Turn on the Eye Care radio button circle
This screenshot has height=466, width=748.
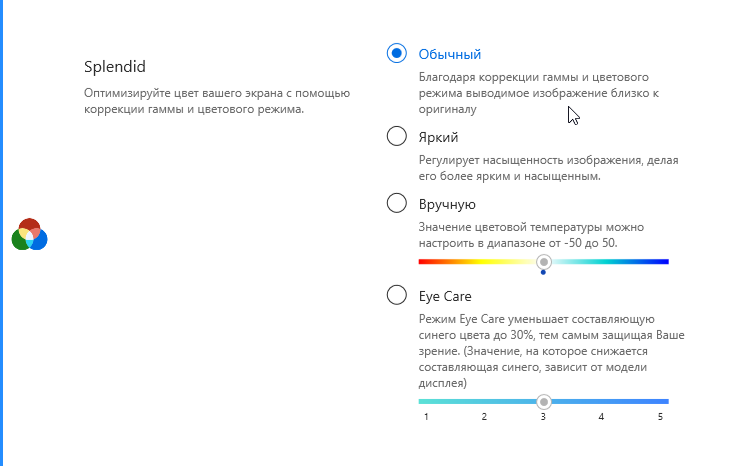(397, 296)
